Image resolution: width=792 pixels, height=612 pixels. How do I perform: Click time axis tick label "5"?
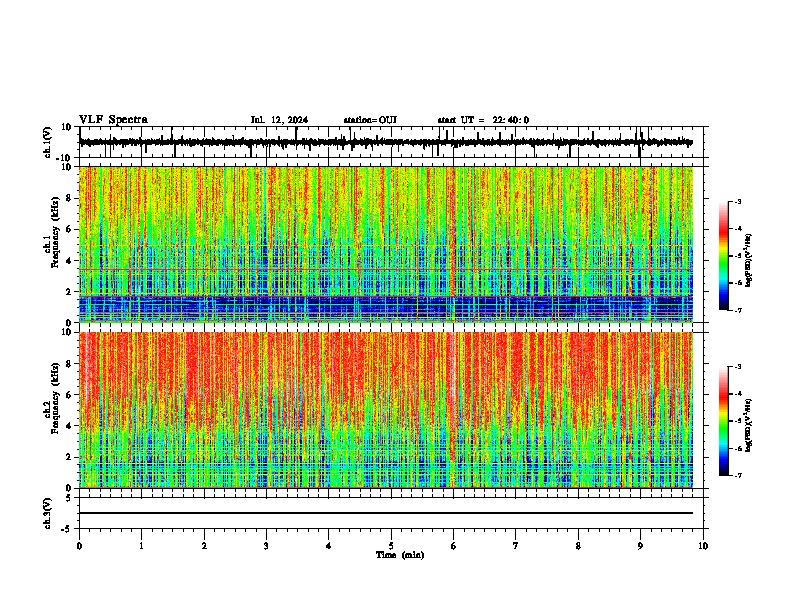391,546
